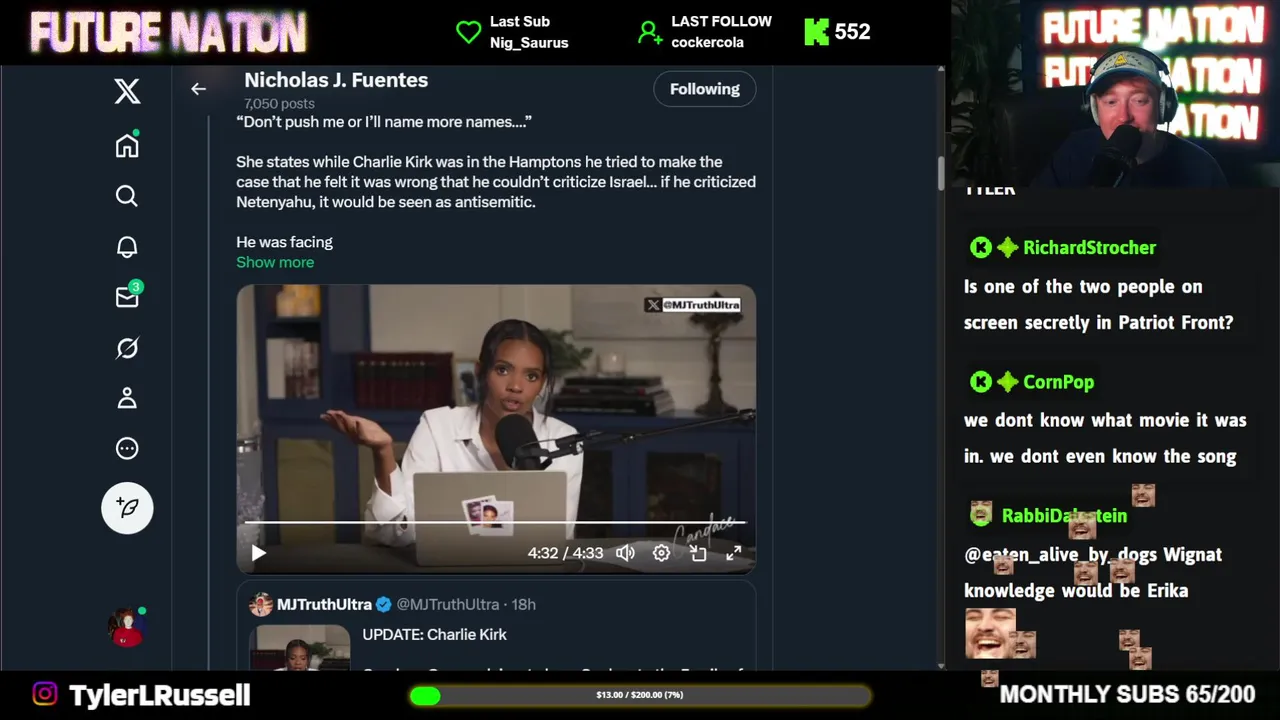Image resolution: width=1280 pixels, height=720 pixels.
Task: Click the 4:32 / 4:33 time display
Action: pyautogui.click(x=566, y=553)
